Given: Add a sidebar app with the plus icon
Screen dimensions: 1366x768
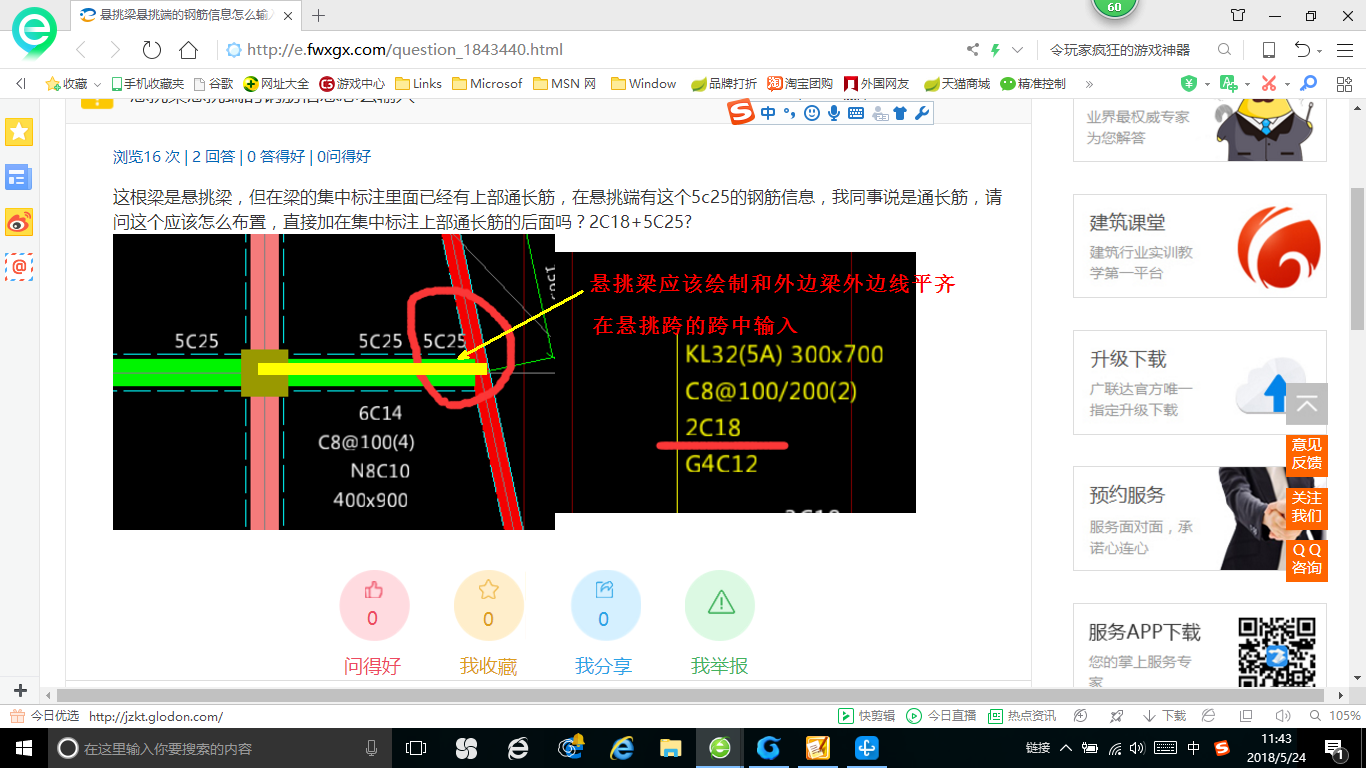Looking at the screenshot, I should coord(20,691).
